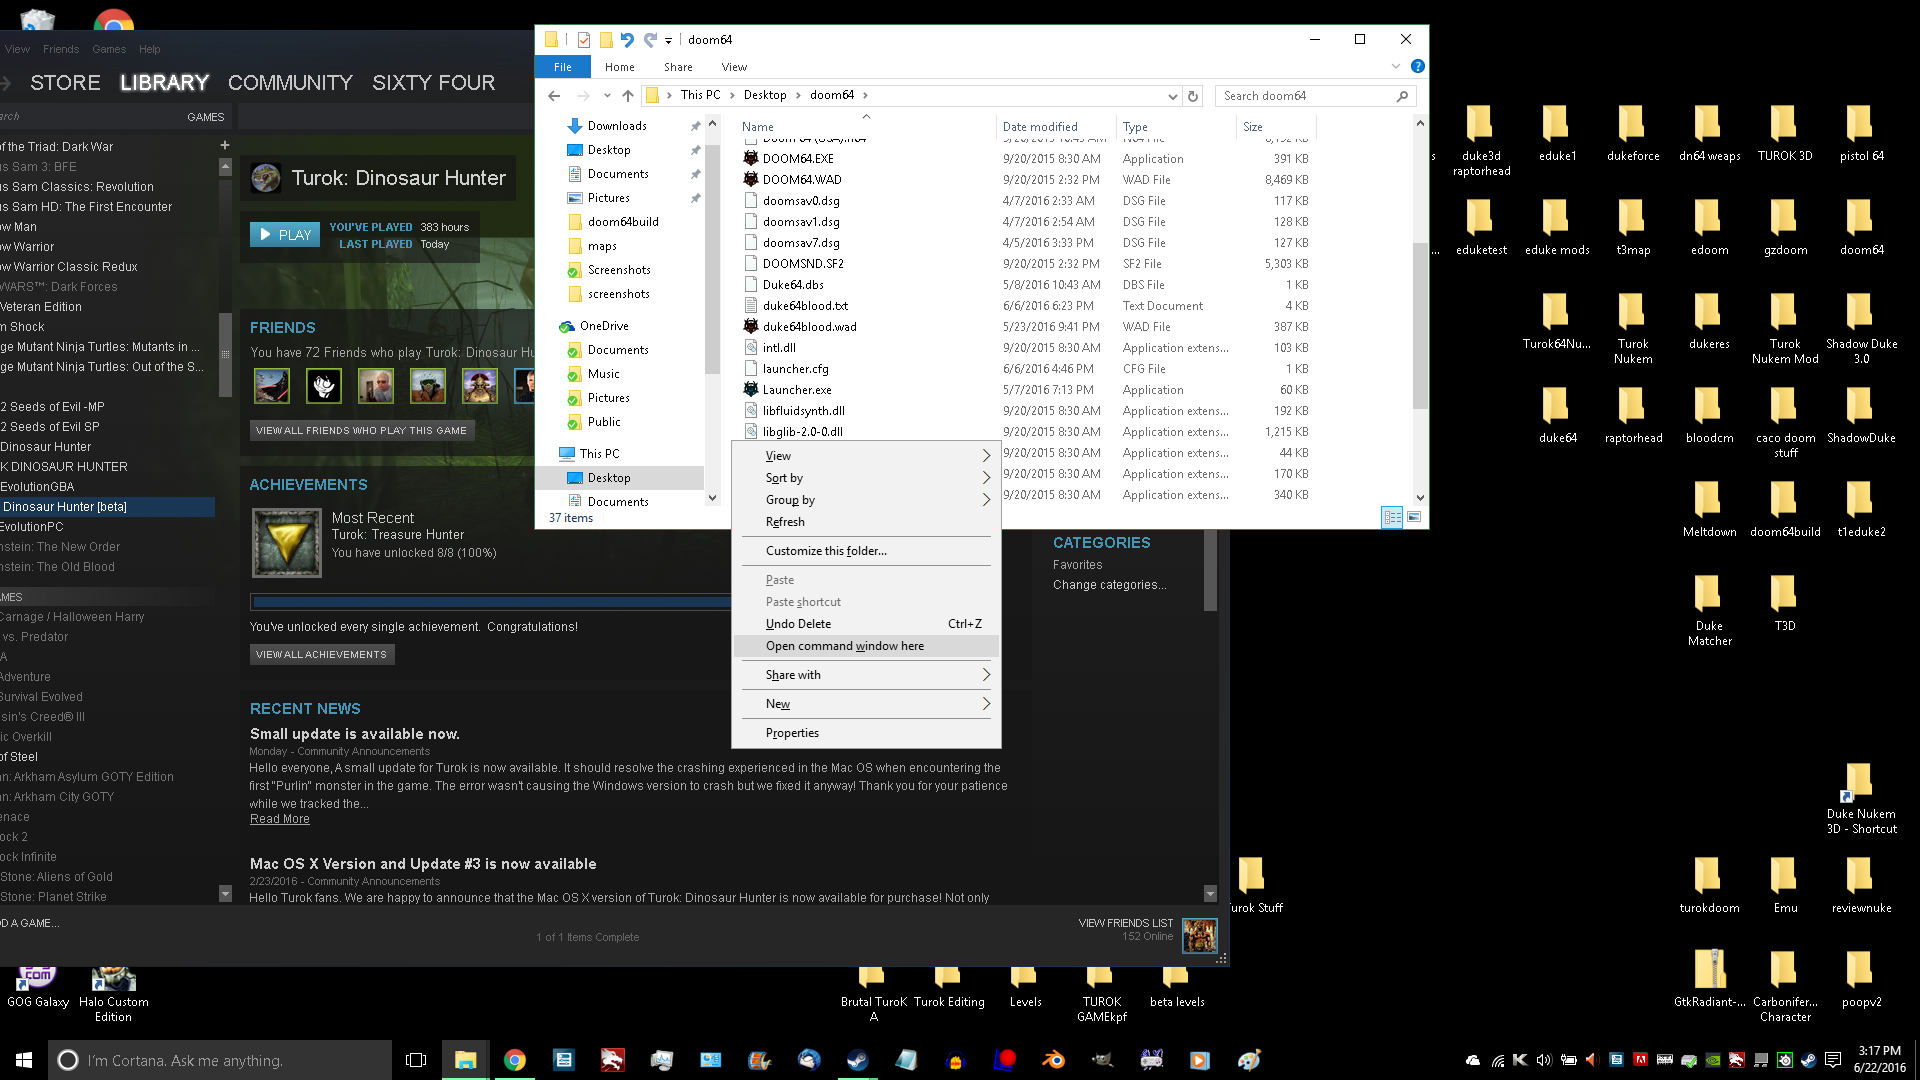
Task: Choose Open command window here
Action: (x=845, y=646)
